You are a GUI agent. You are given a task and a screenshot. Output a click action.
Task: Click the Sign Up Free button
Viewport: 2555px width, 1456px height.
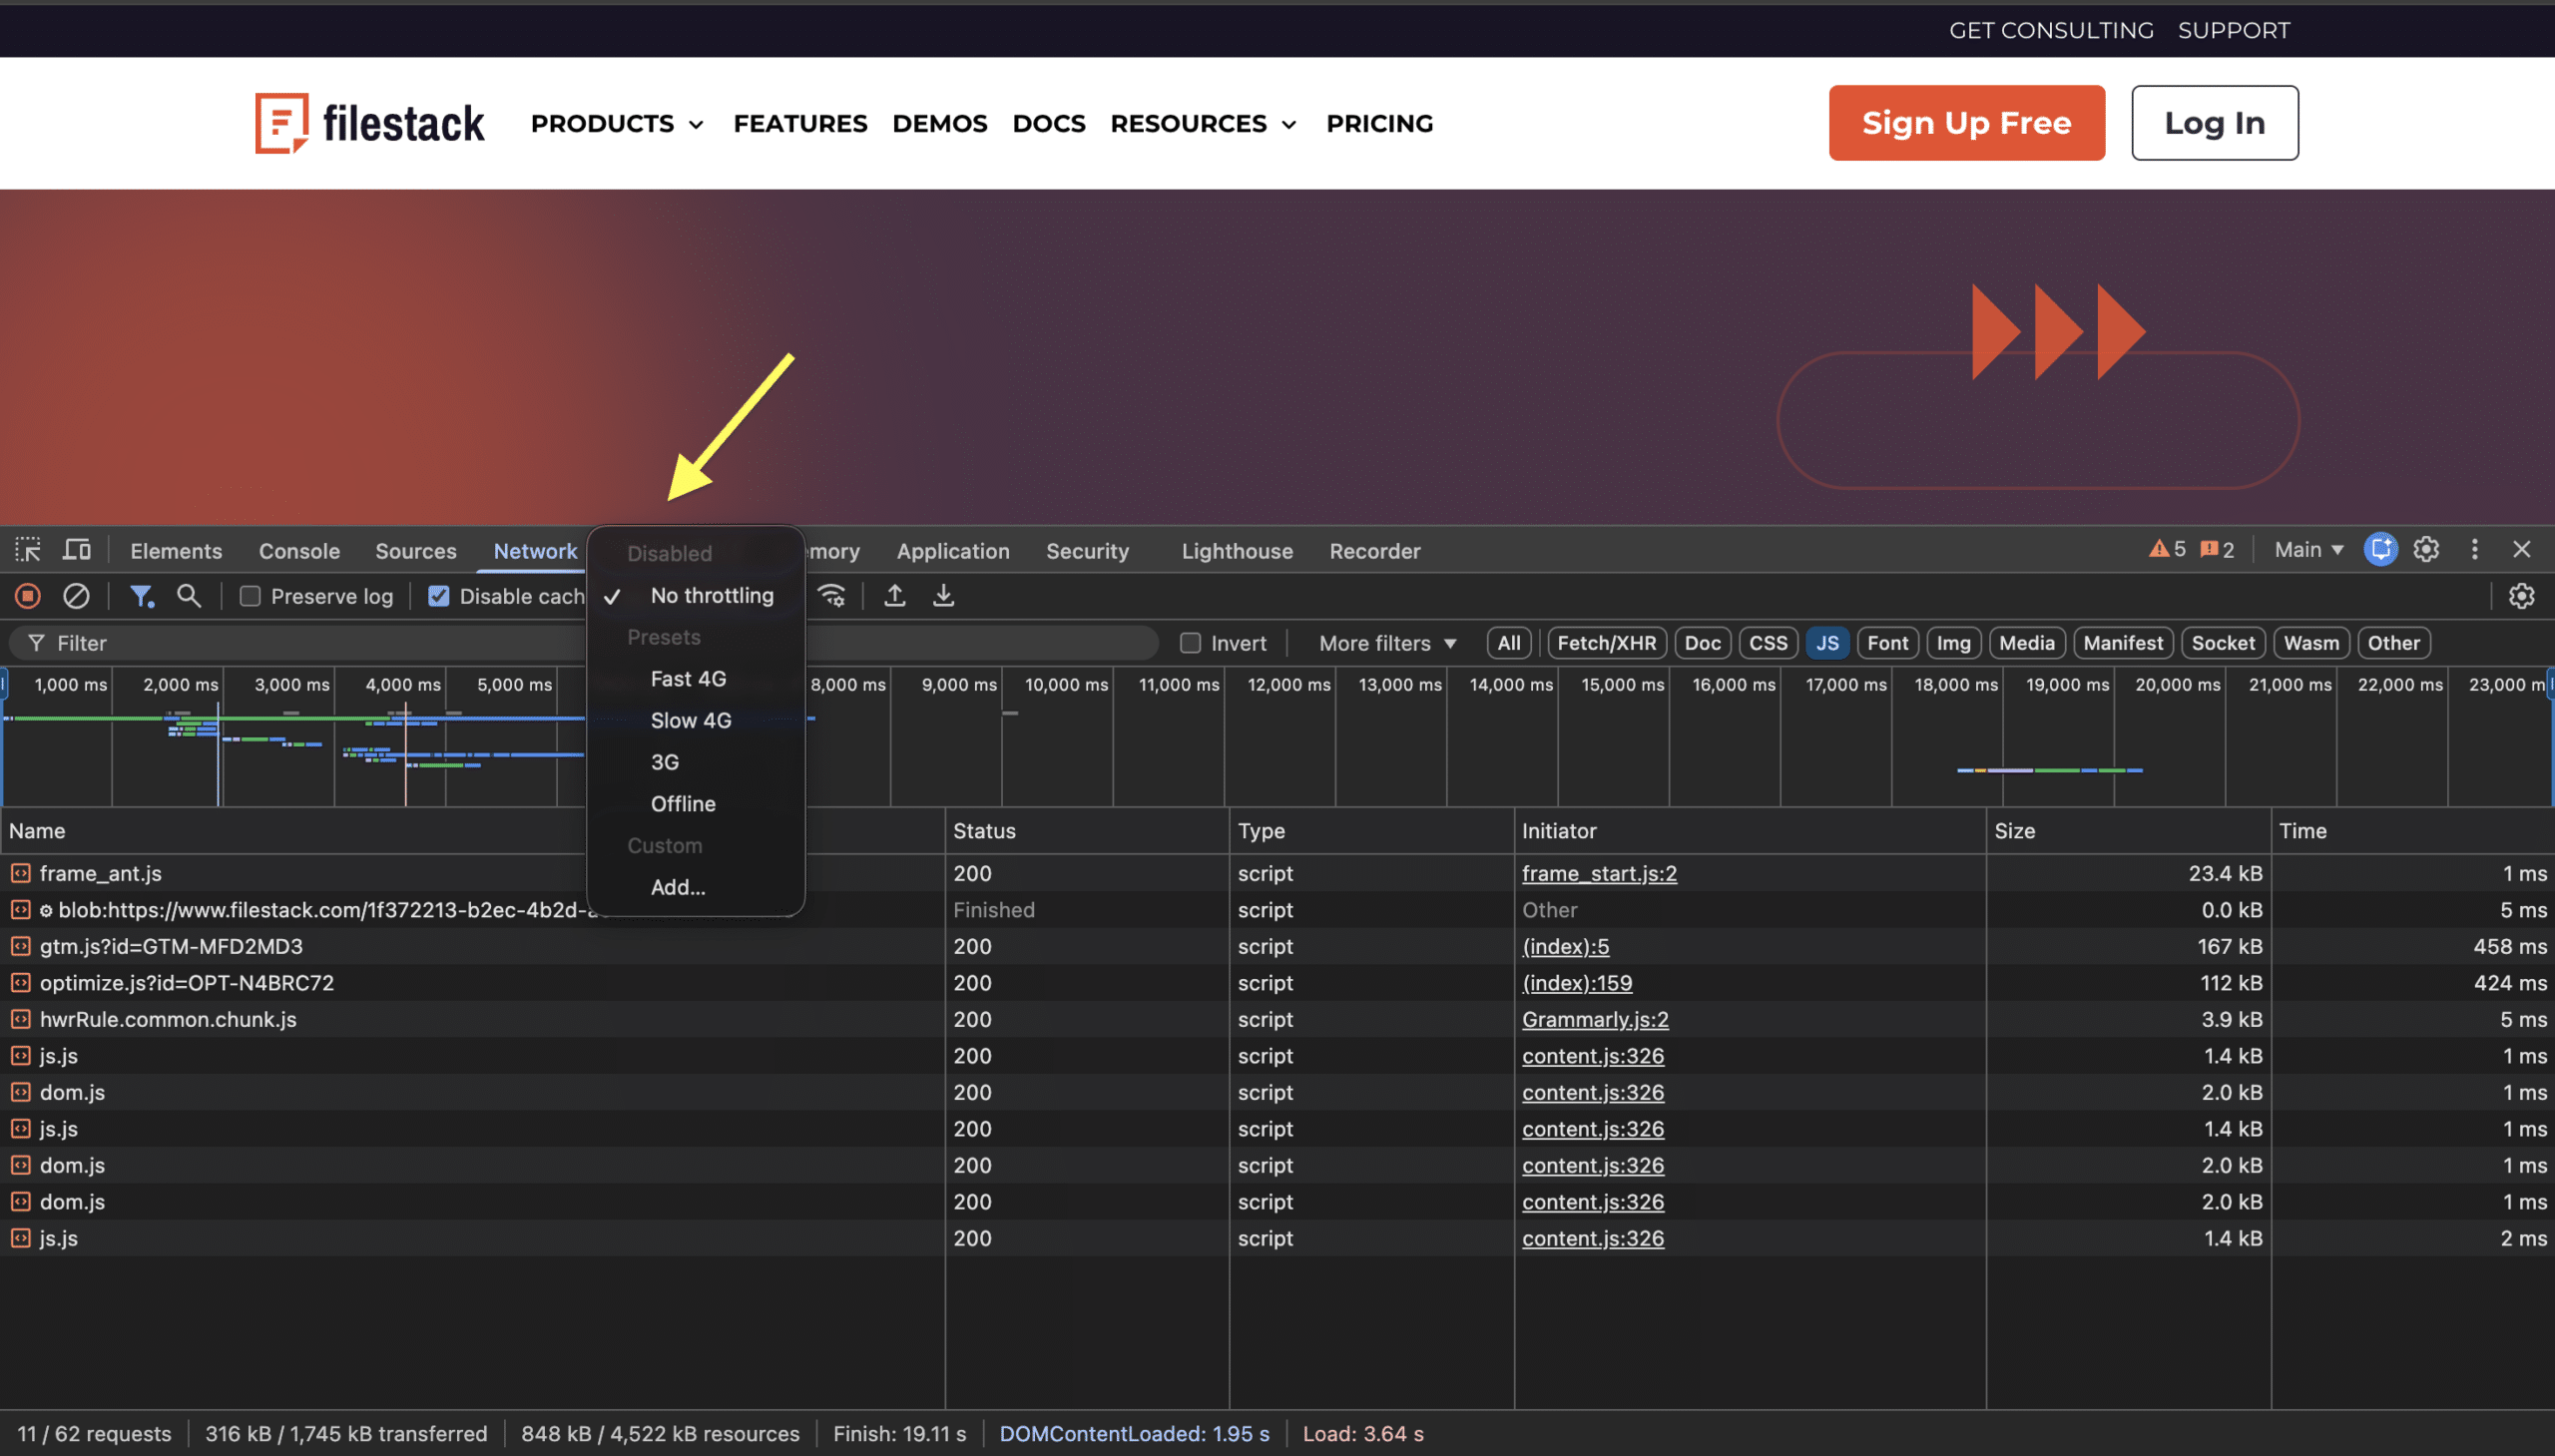tap(1966, 123)
